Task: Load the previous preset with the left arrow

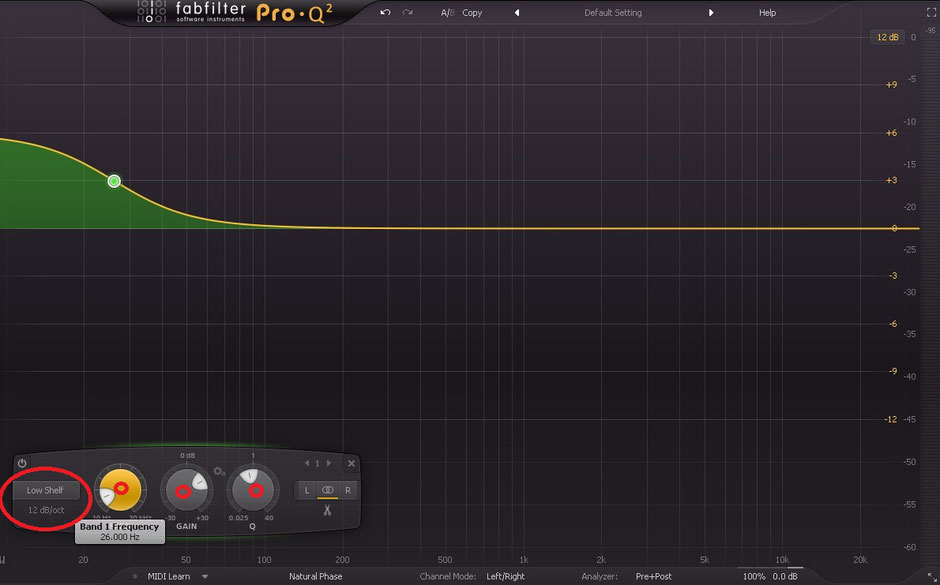Action: (x=517, y=13)
